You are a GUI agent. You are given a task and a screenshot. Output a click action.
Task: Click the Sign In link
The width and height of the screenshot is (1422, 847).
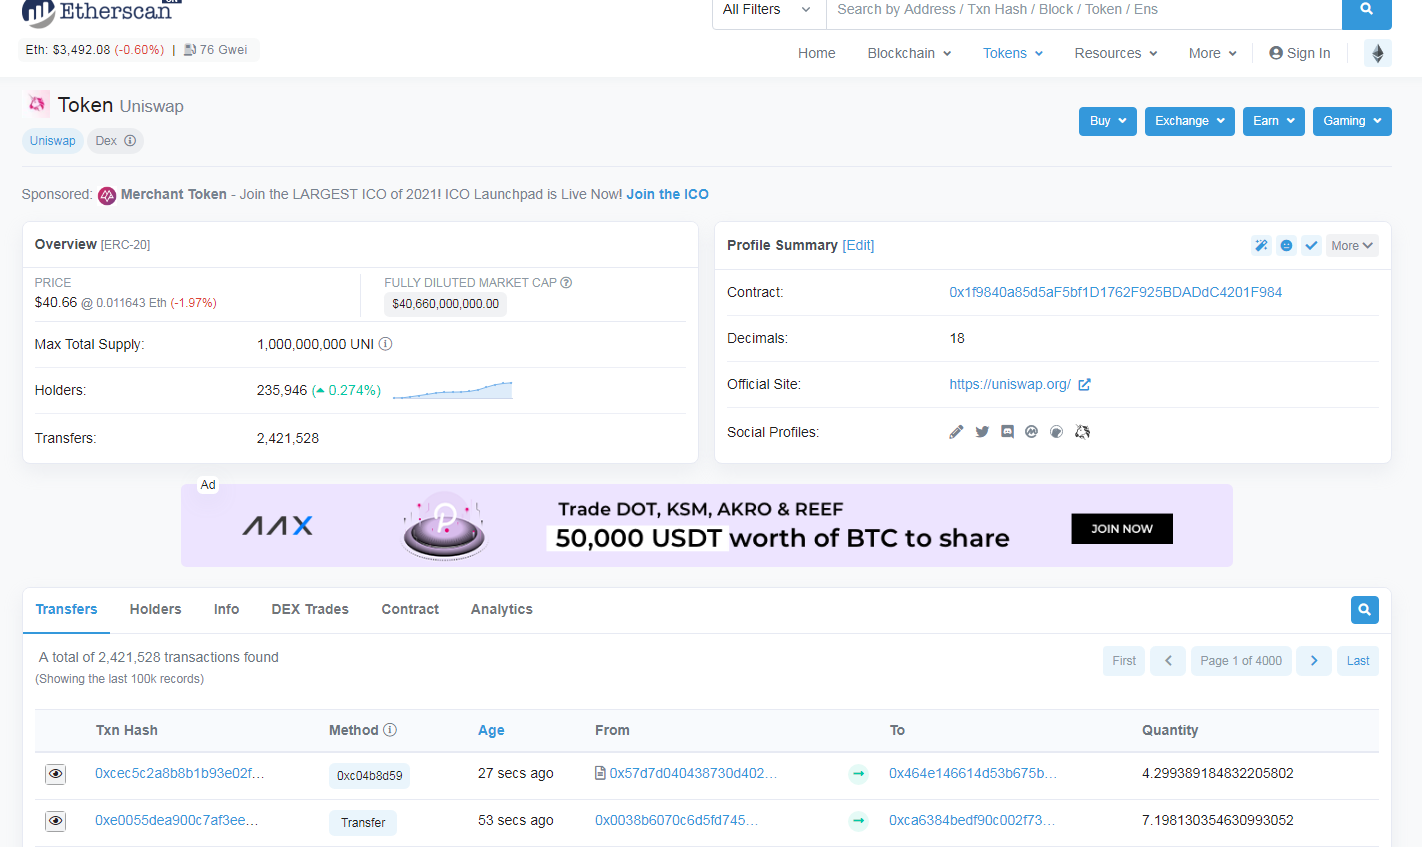1300,53
